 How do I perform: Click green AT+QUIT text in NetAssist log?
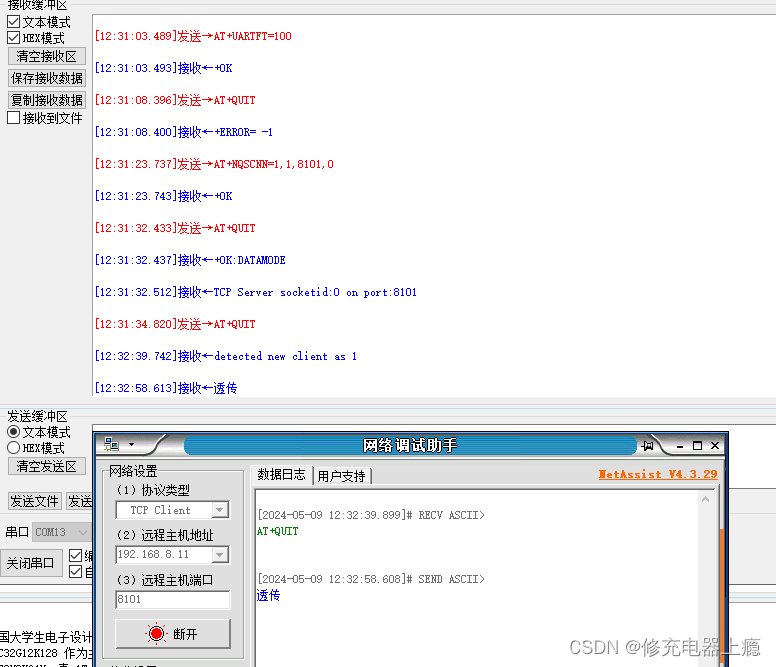tap(278, 531)
